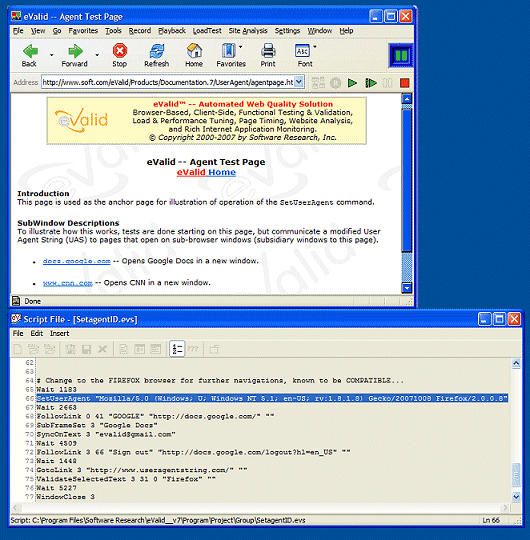Click the red Stop icon
The width and height of the screenshot is (530, 540).
(x=120, y=51)
